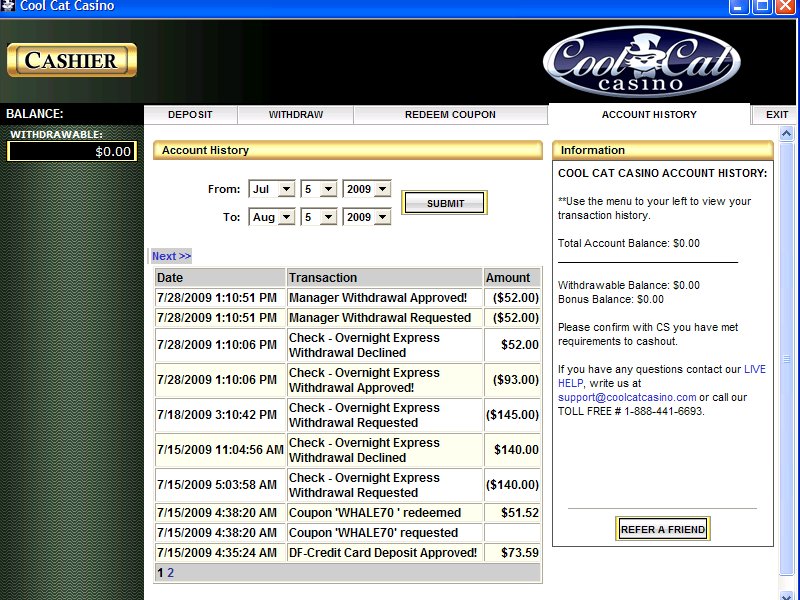The image size is (800, 600).
Task: Click the Account History panel heading
Action: click(x=347, y=150)
